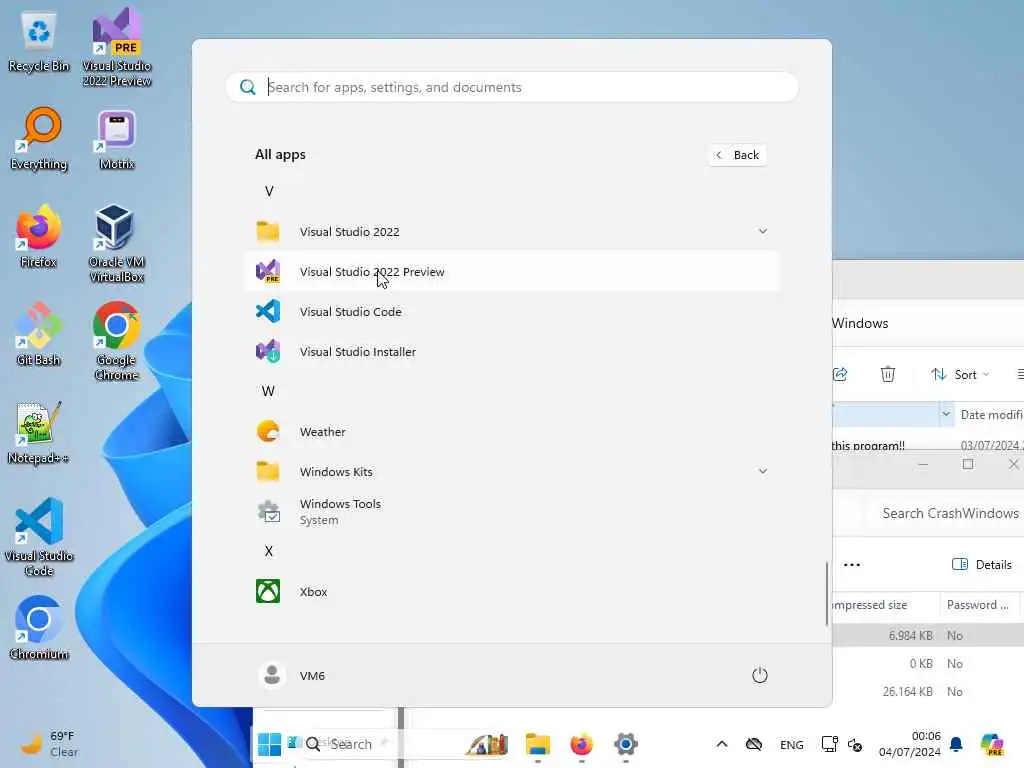Click Back button in All apps

tap(738, 155)
